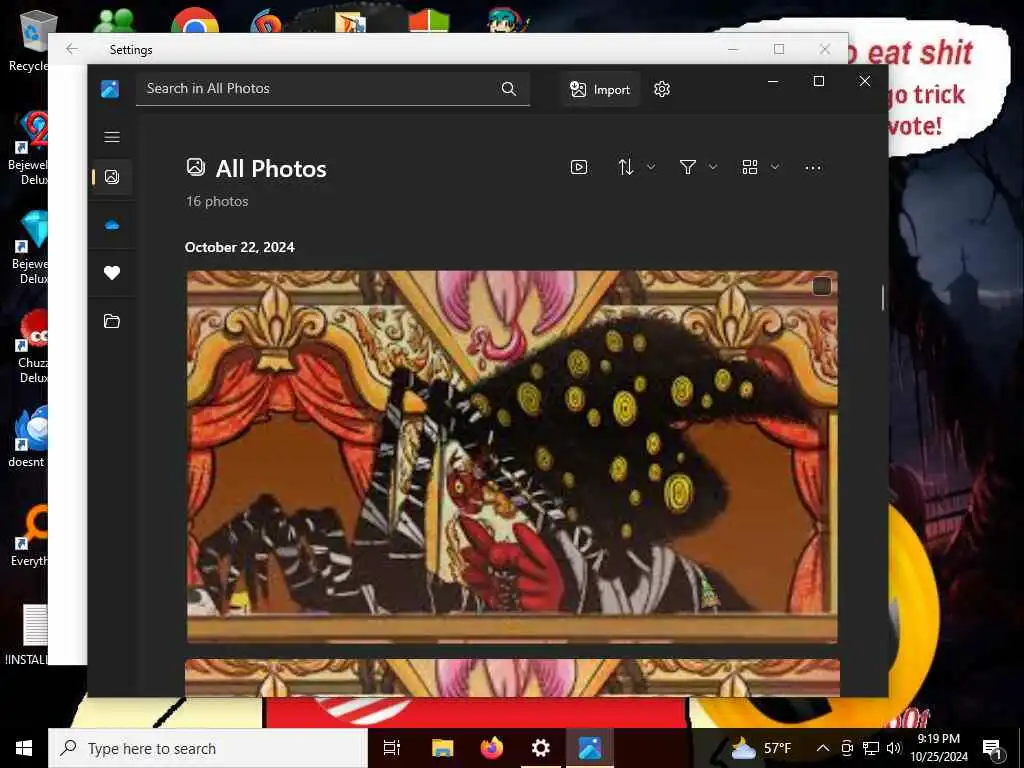Viewport: 1024px width, 768px height.
Task: Click the sort arrows icon
Action: click(x=626, y=167)
